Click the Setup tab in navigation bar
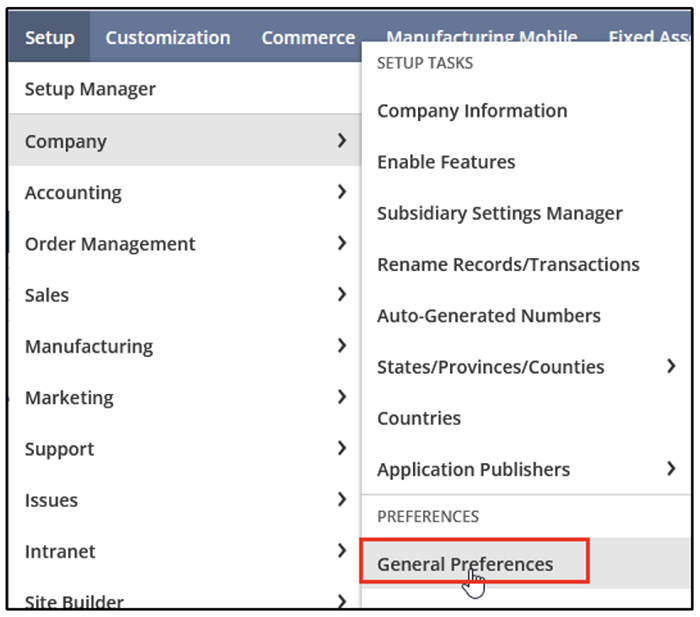The height and width of the screenshot is (617, 700). tap(49, 38)
